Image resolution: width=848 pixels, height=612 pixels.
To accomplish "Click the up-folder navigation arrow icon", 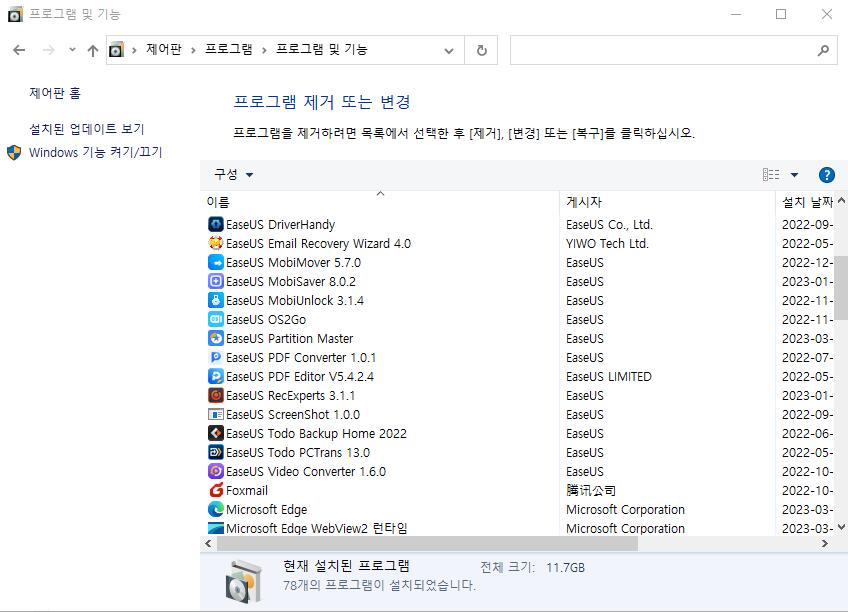I will pyautogui.click(x=92, y=50).
